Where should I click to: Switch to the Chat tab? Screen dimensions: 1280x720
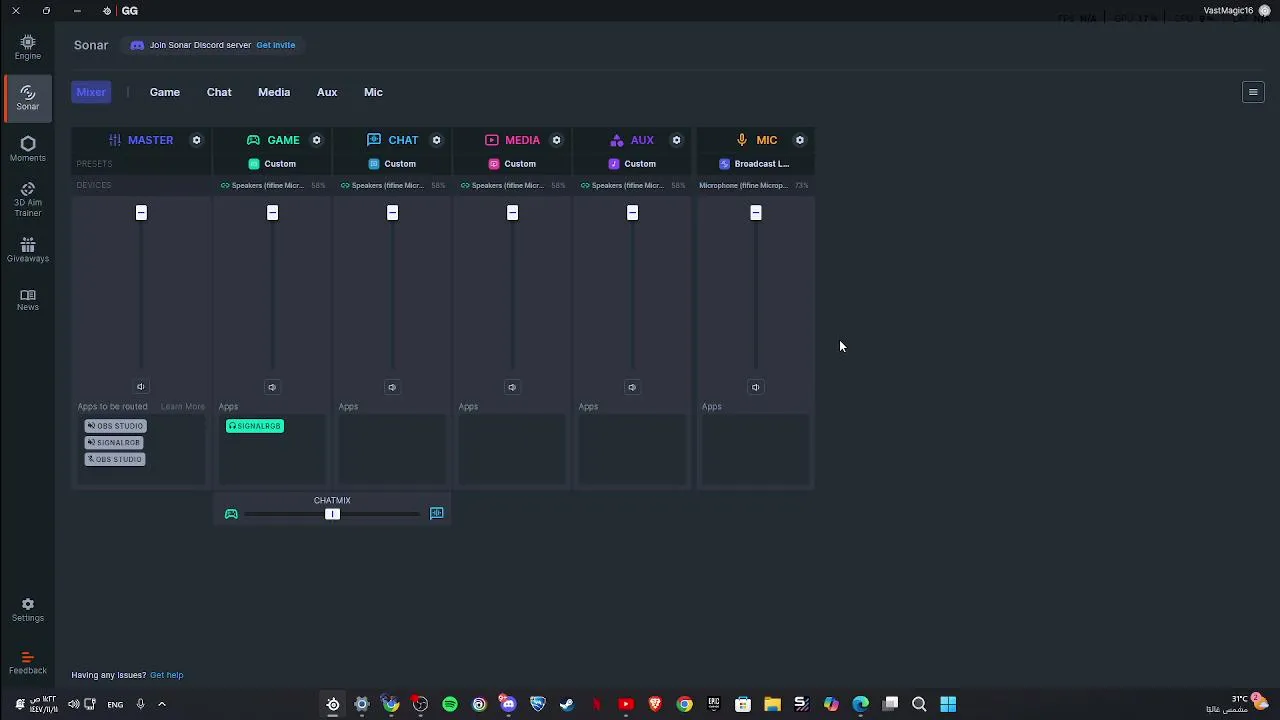[219, 92]
